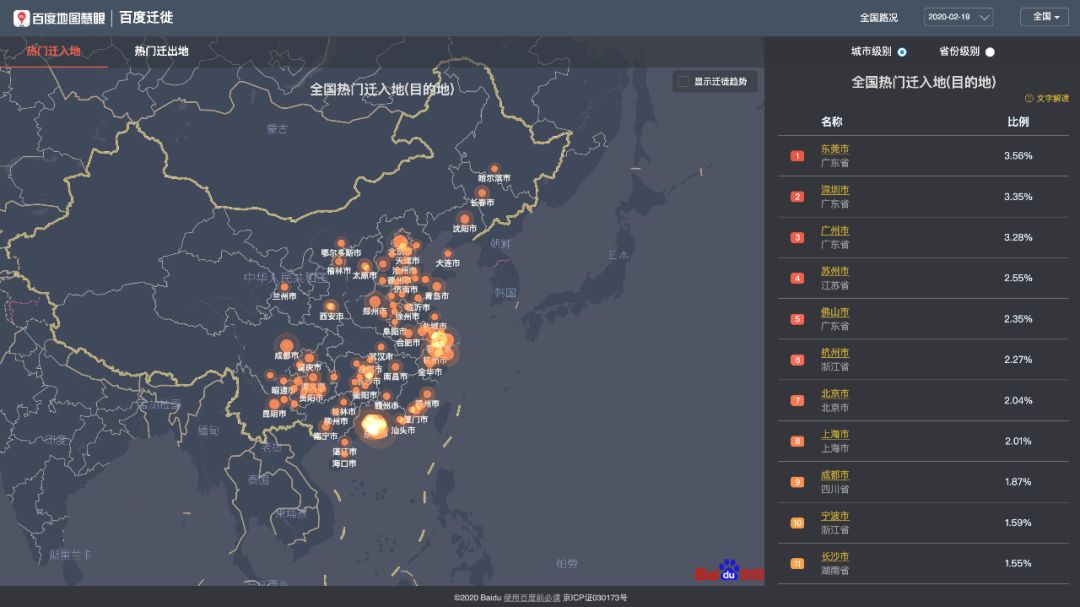Open the 北京市 ranking link
The image size is (1080, 607).
coord(835,393)
